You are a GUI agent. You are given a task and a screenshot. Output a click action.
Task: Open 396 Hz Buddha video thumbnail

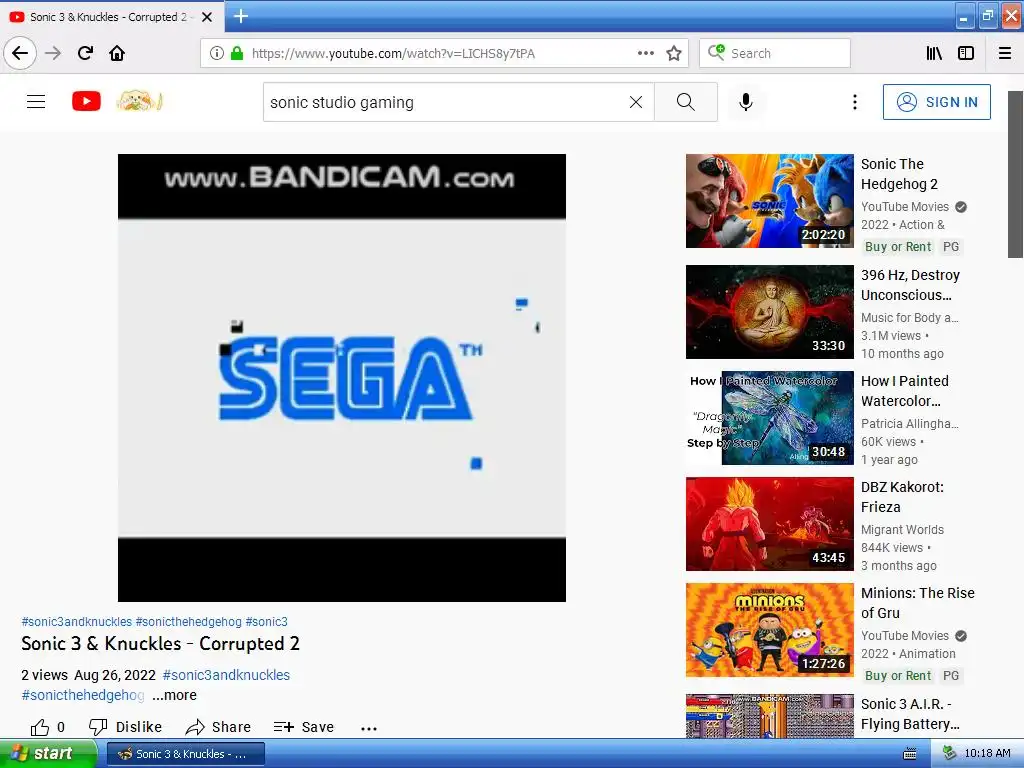[x=769, y=312]
